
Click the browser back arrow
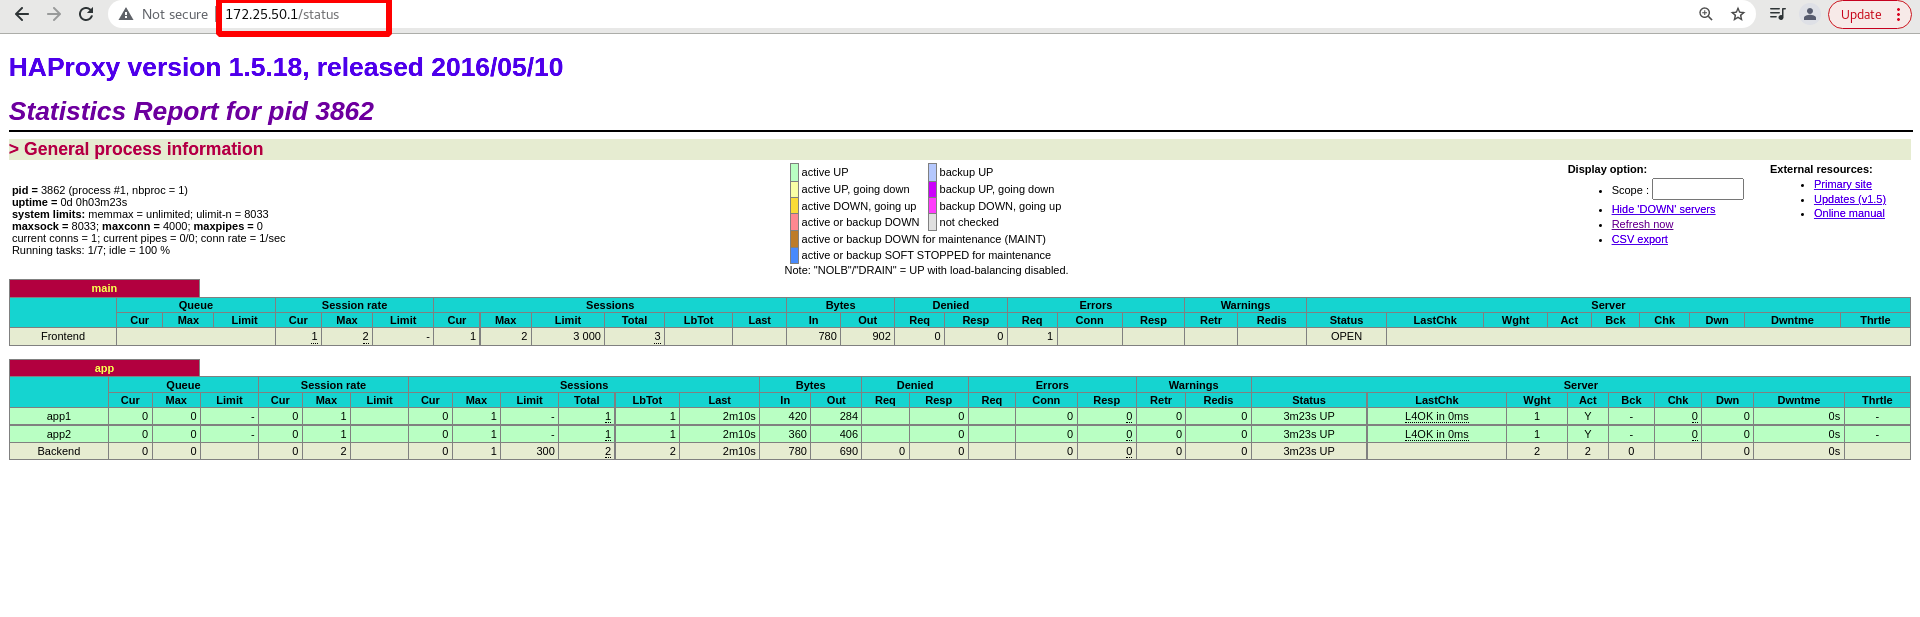click(x=22, y=14)
